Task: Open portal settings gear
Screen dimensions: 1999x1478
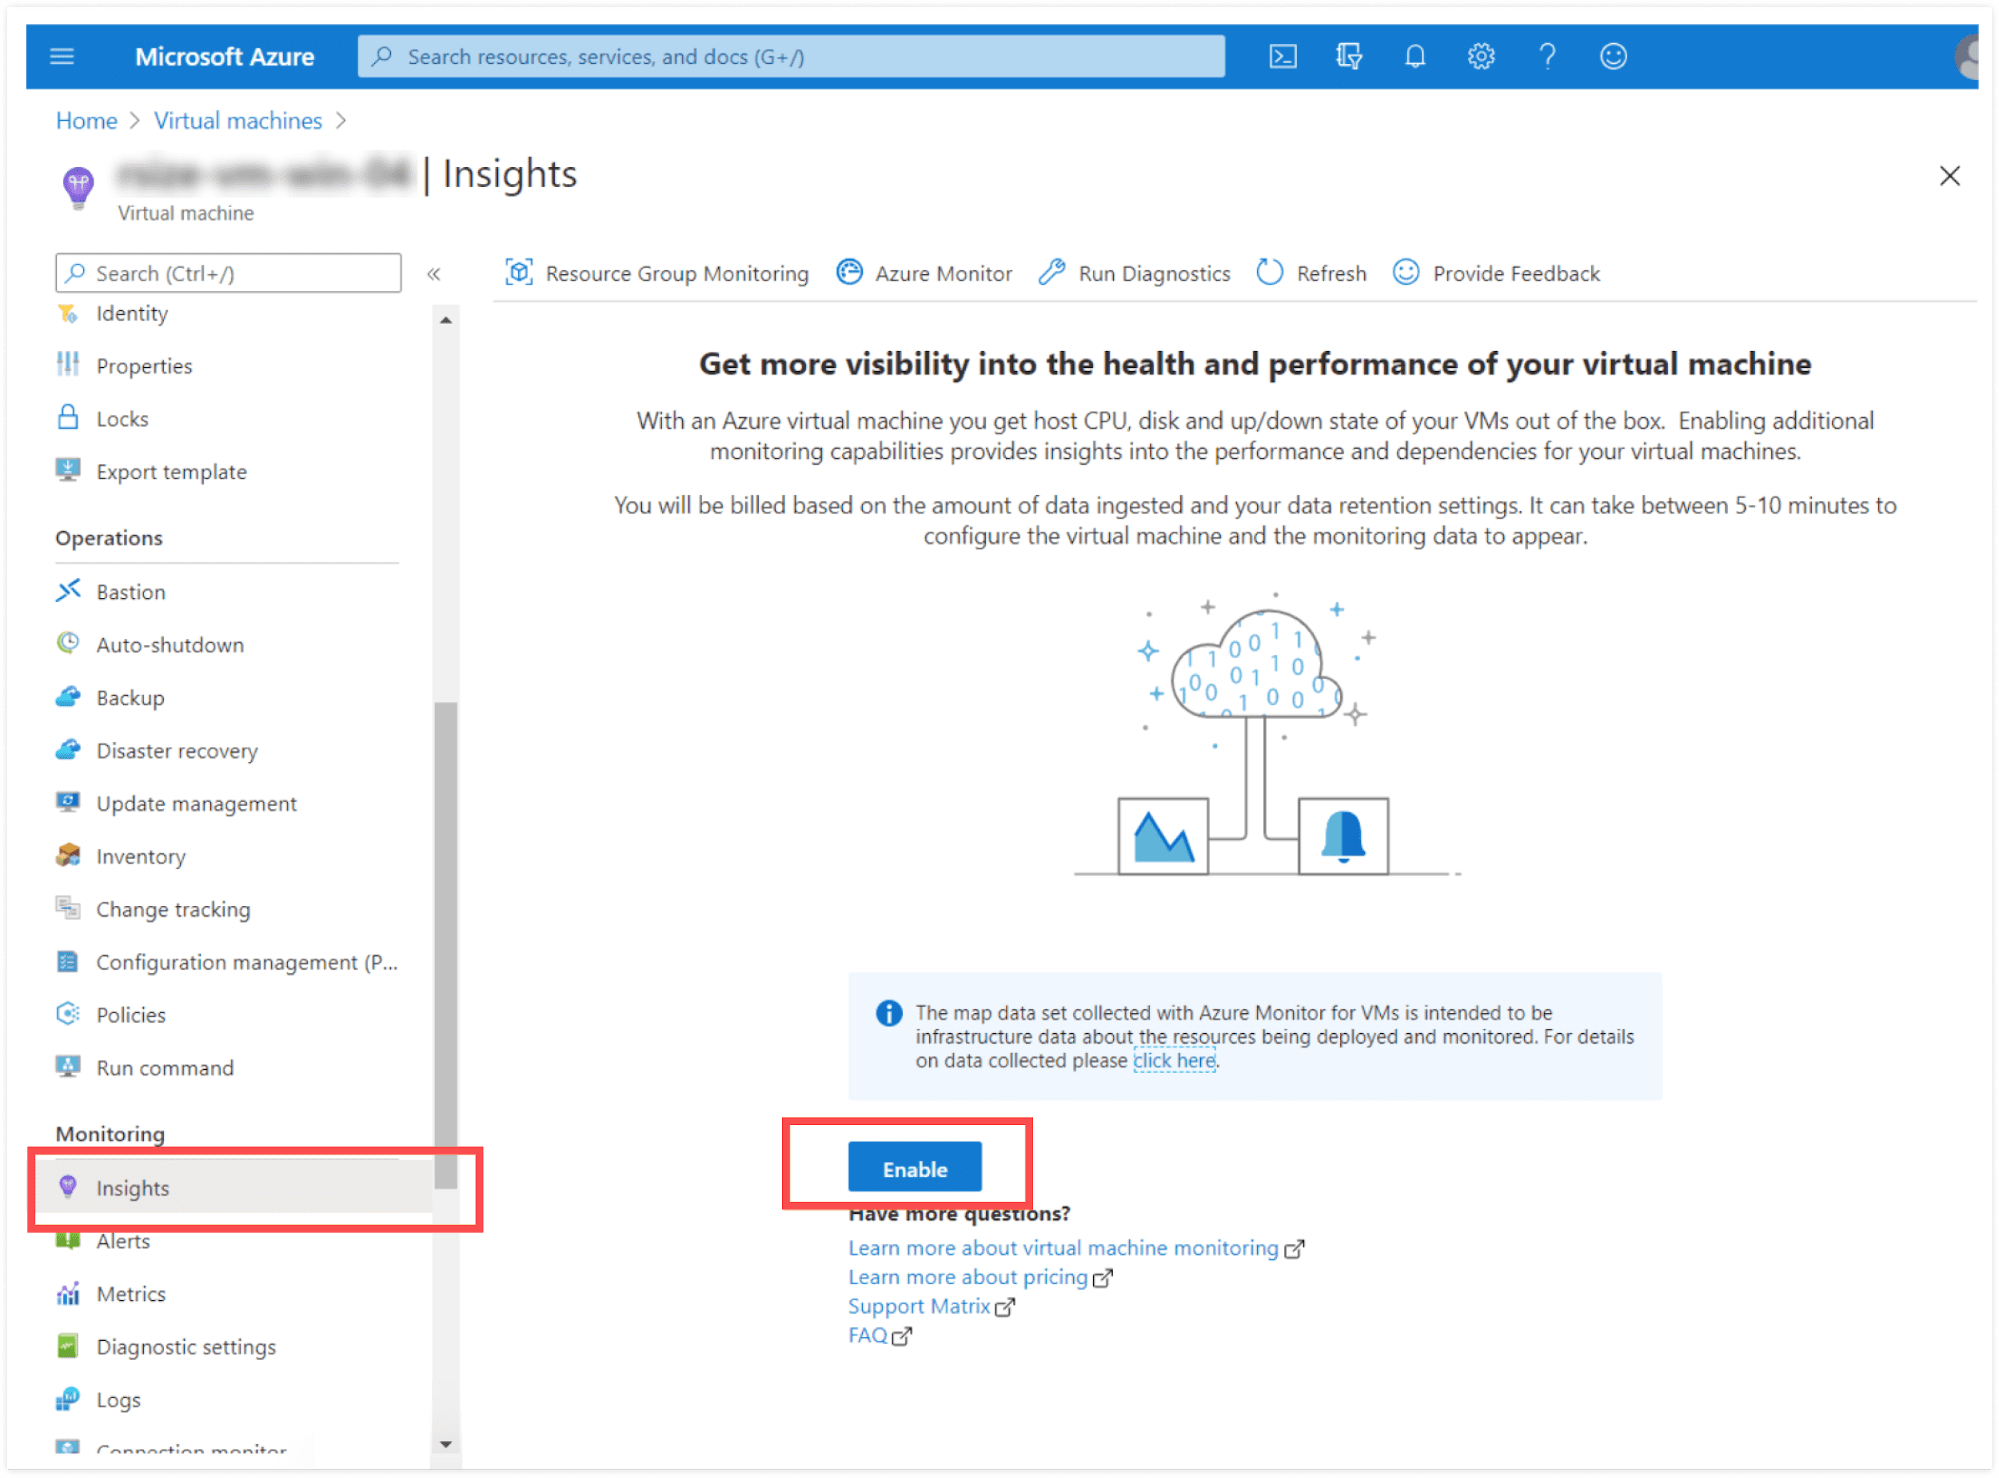Action: pyautogui.click(x=1480, y=57)
